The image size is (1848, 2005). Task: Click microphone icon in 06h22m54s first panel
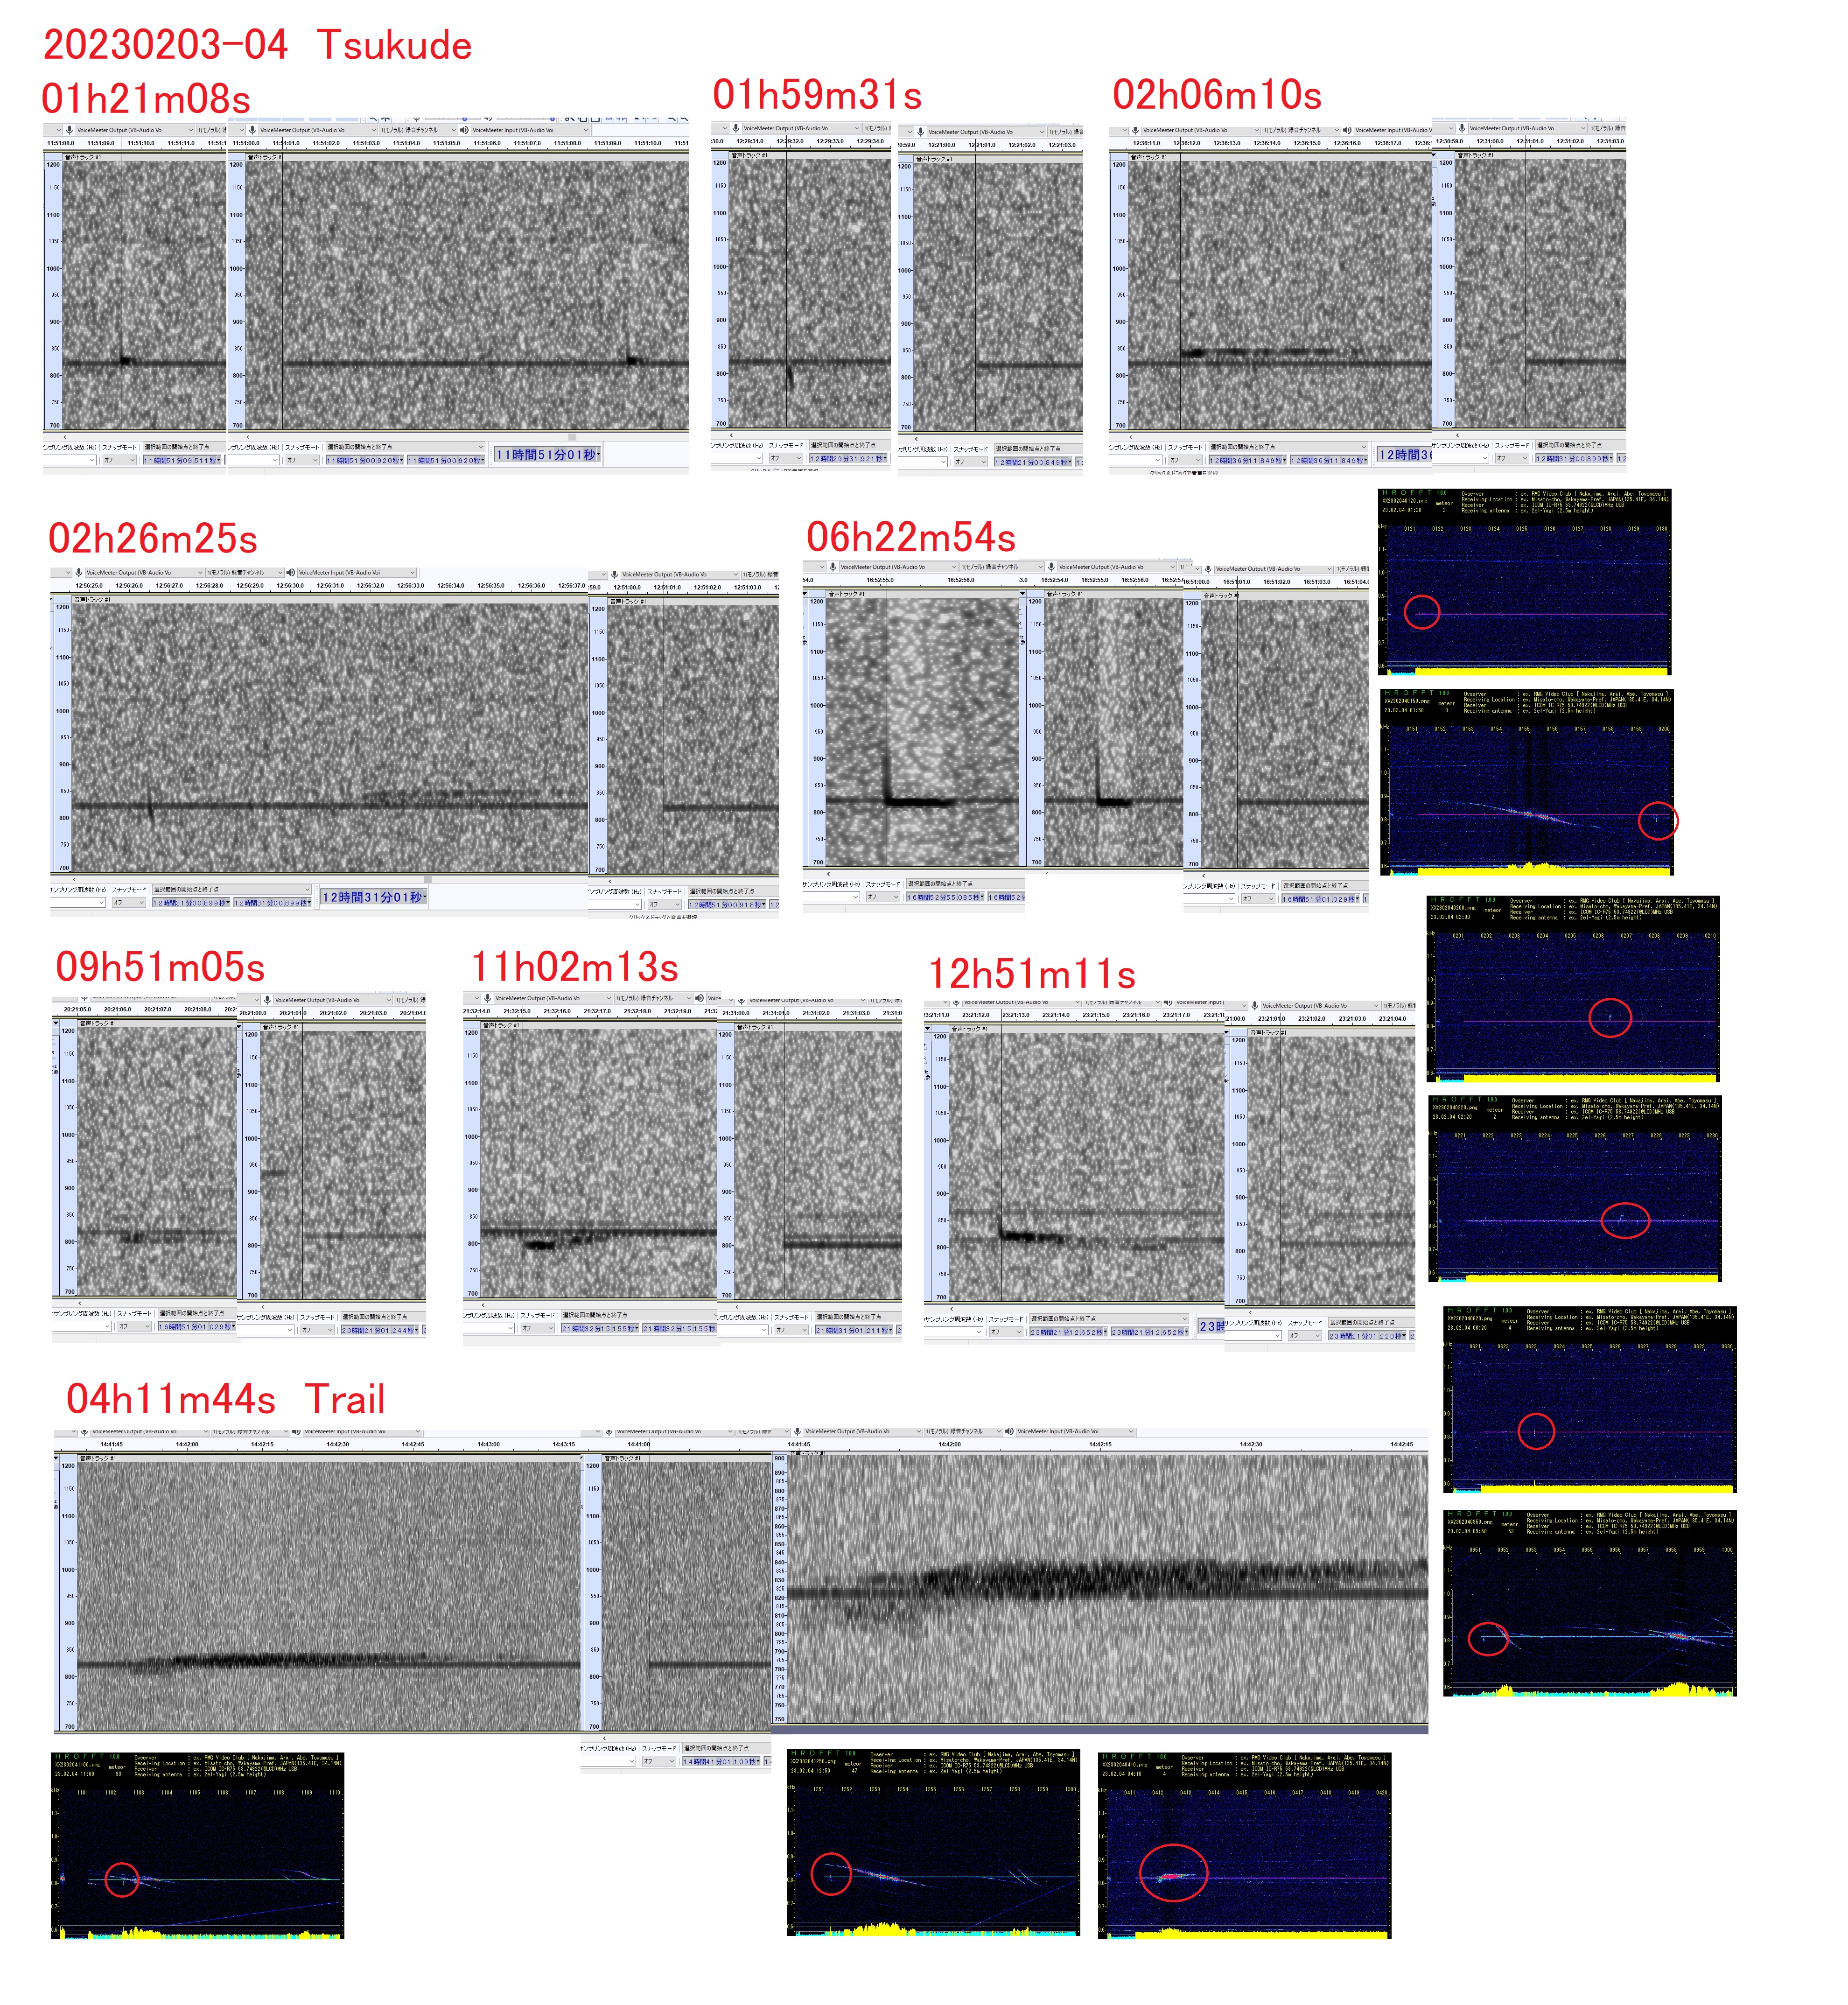point(833,567)
